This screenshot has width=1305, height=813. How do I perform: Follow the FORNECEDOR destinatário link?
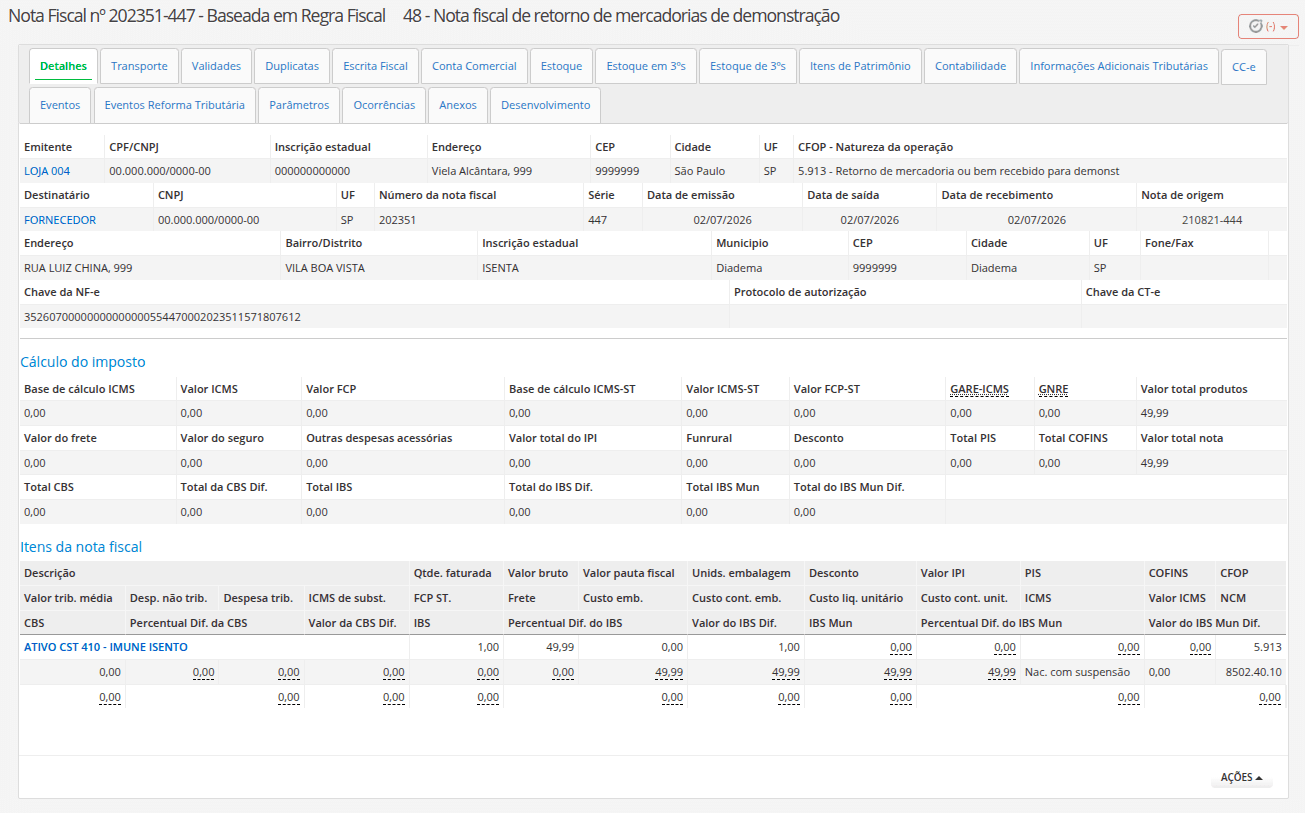click(x=60, y=220)
